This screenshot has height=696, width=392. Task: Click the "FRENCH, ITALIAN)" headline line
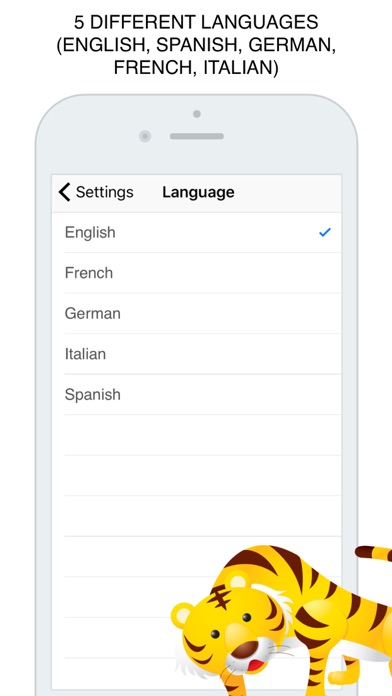(196, 68)
